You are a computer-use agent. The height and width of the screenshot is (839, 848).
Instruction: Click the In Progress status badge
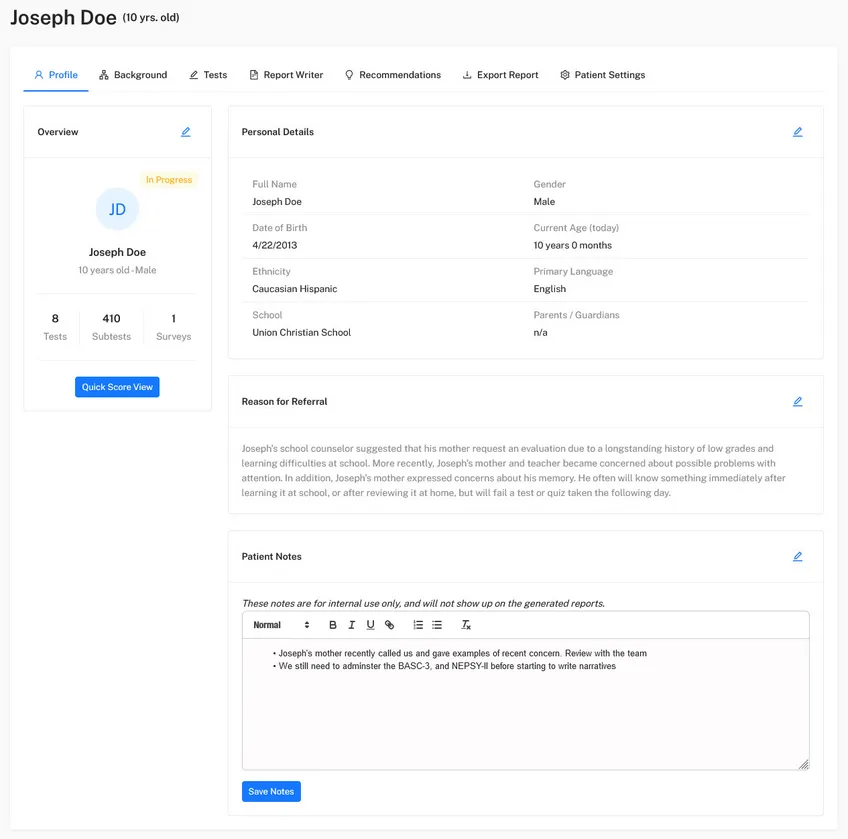point(169,180)
